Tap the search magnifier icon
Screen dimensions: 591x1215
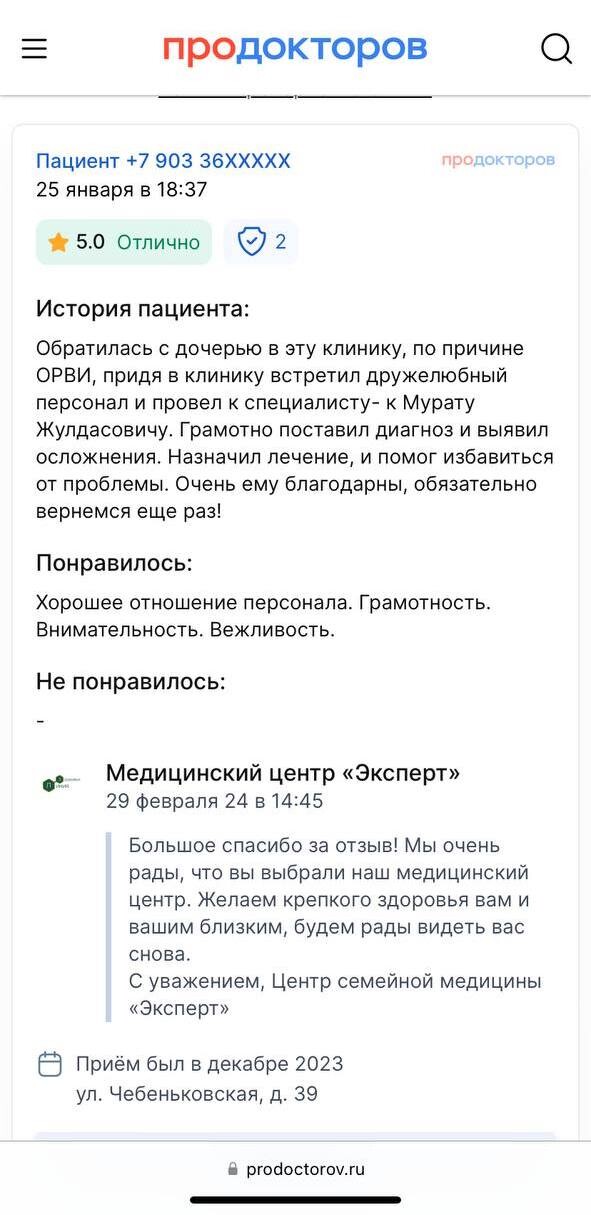(x=556, y=48)
